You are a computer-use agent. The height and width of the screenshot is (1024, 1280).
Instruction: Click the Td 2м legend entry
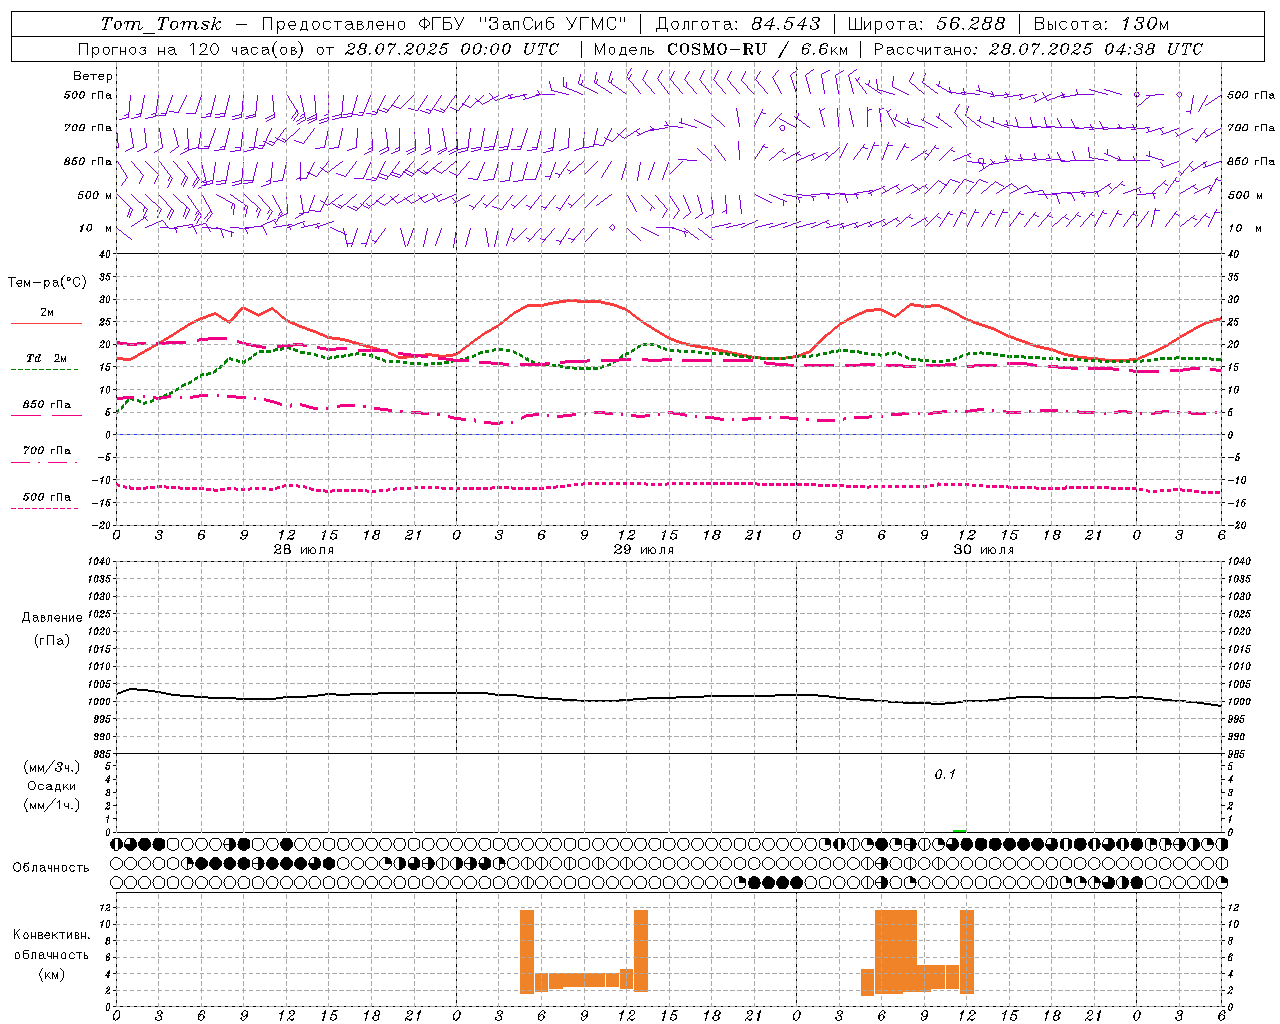[47, 358]
